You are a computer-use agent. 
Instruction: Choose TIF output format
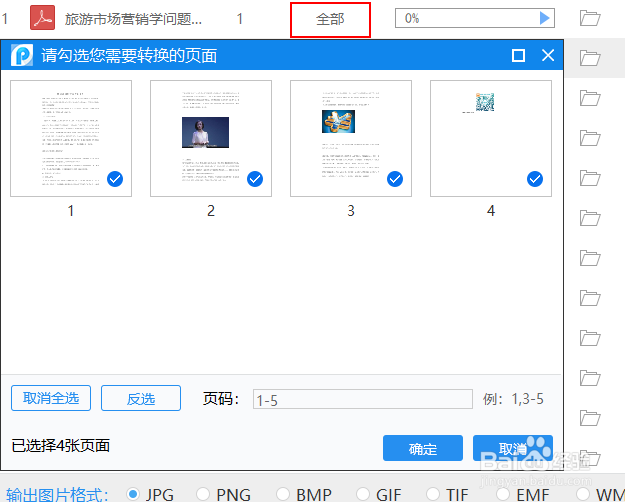pos(433,494)
